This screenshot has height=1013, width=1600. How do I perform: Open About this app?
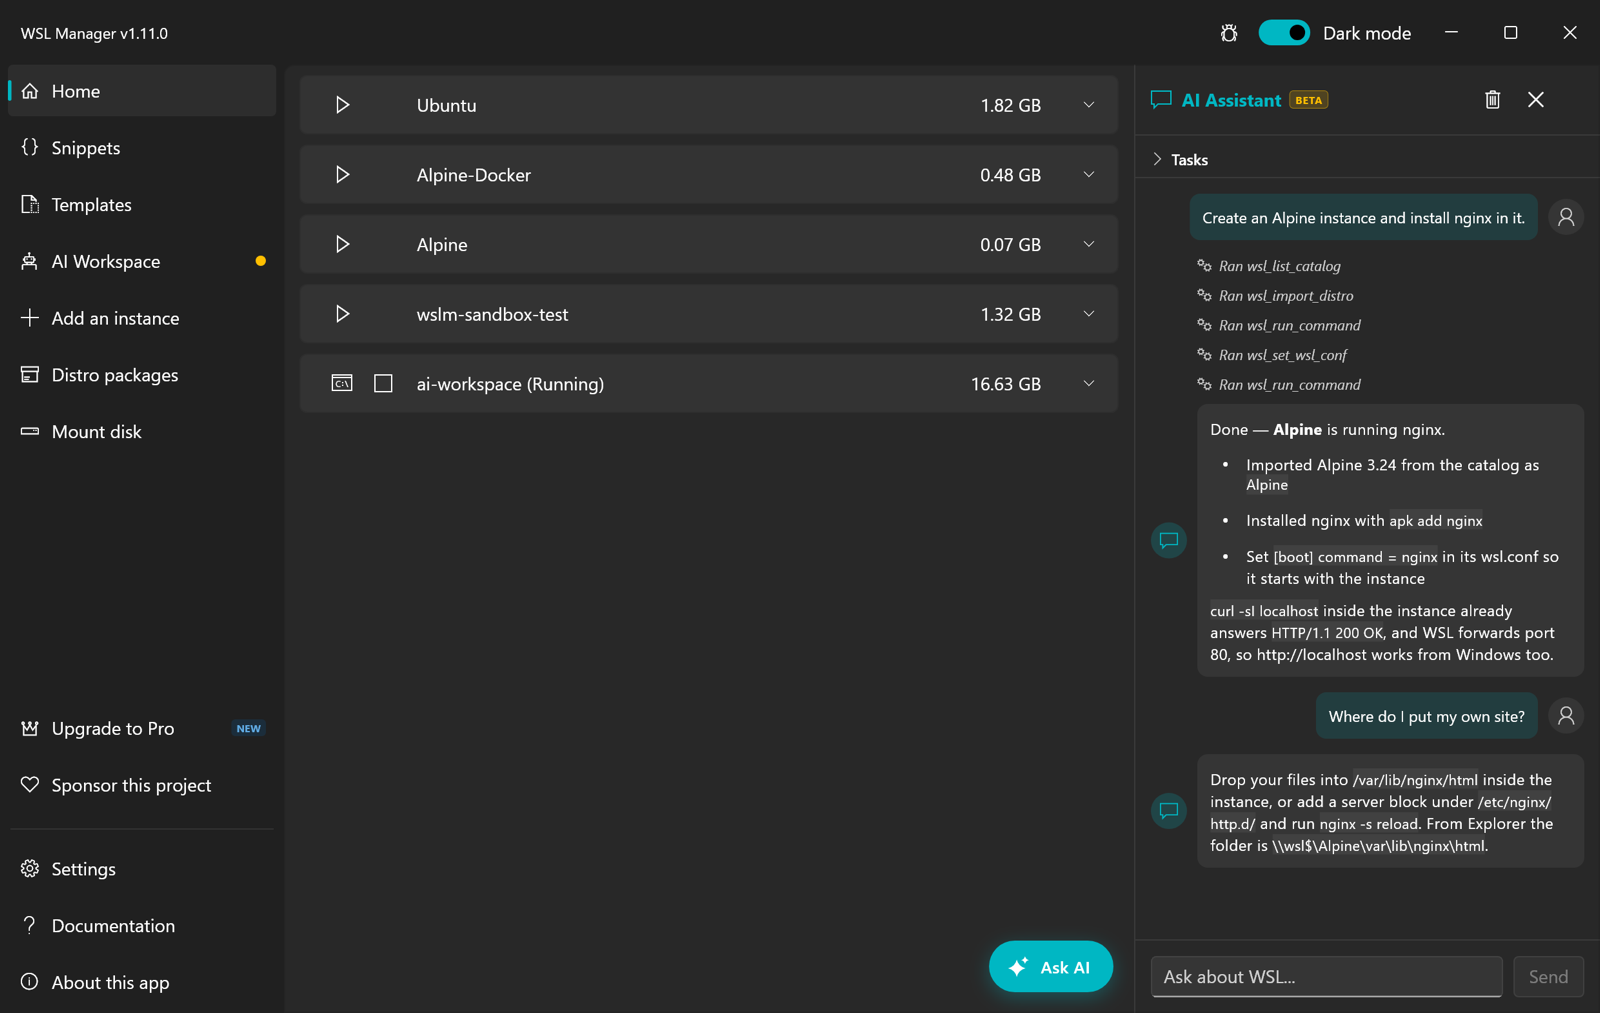tap(142, 983)
